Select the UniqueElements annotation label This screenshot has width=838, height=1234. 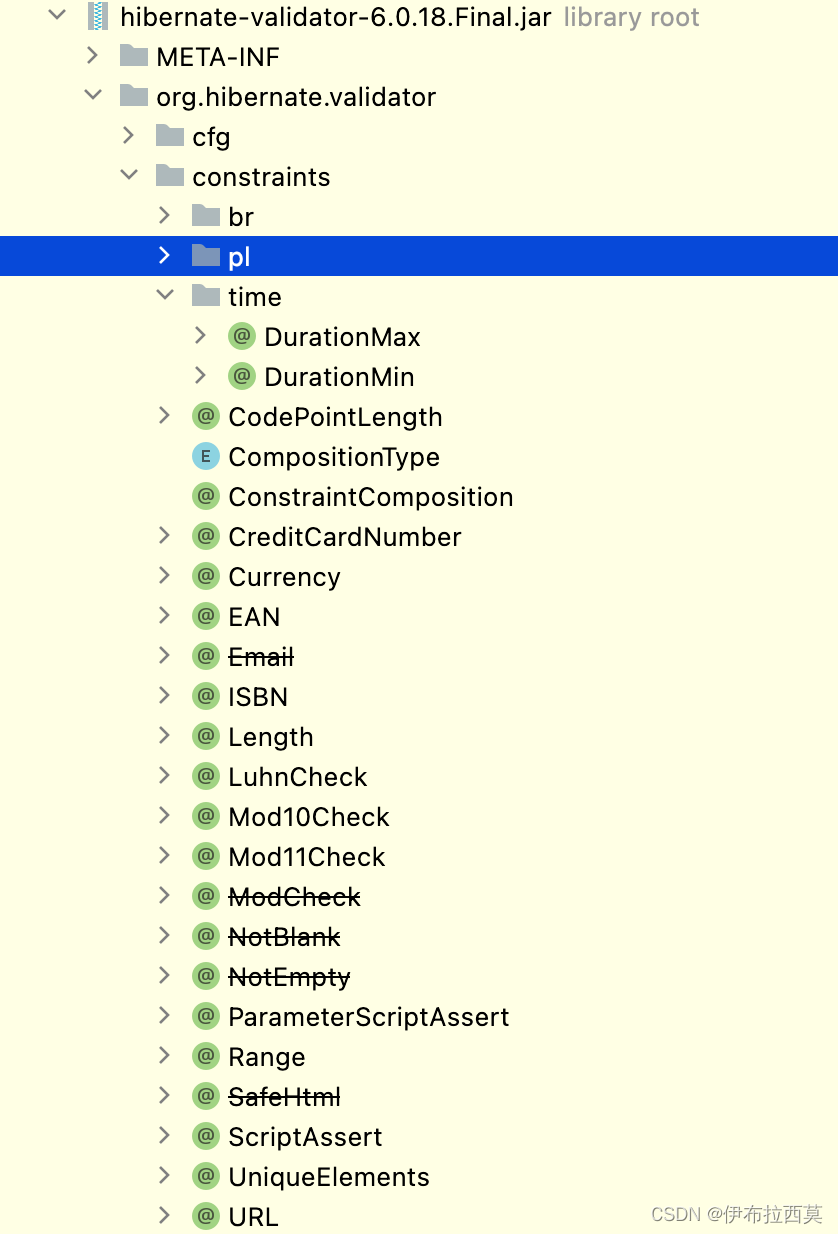(329, 1177)
